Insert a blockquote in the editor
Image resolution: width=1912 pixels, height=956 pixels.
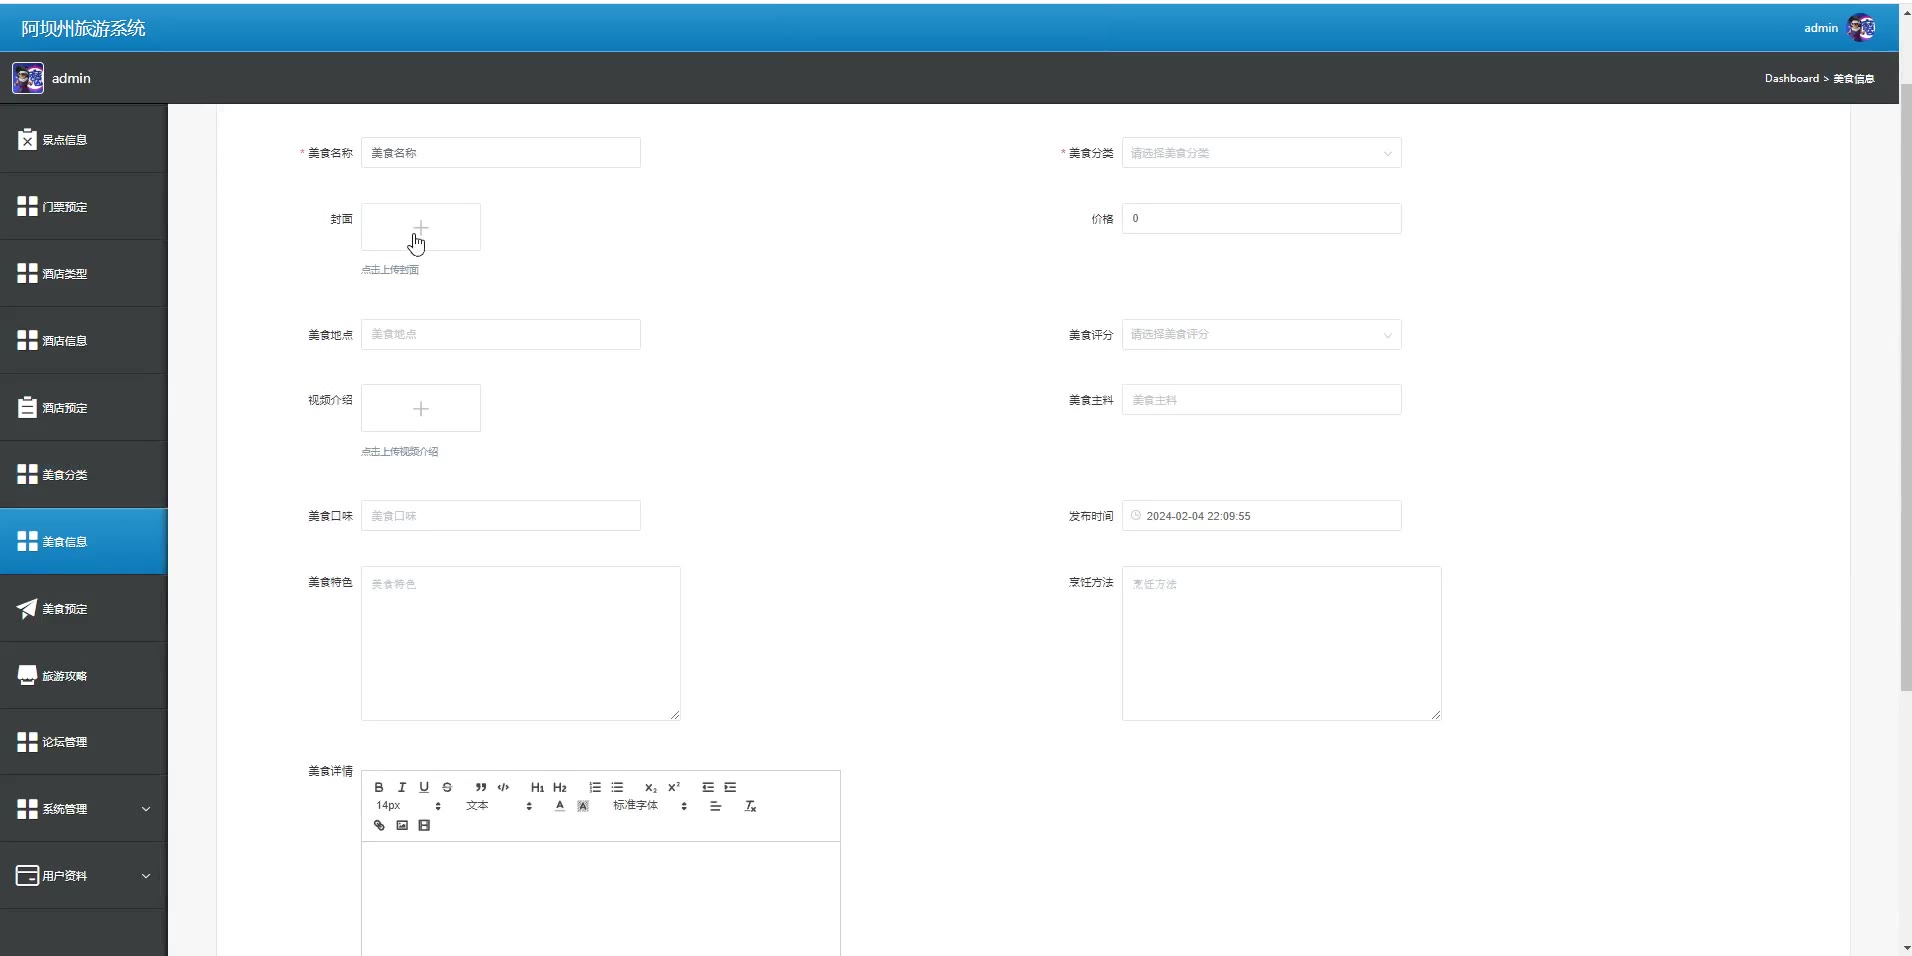pos(481,787)
